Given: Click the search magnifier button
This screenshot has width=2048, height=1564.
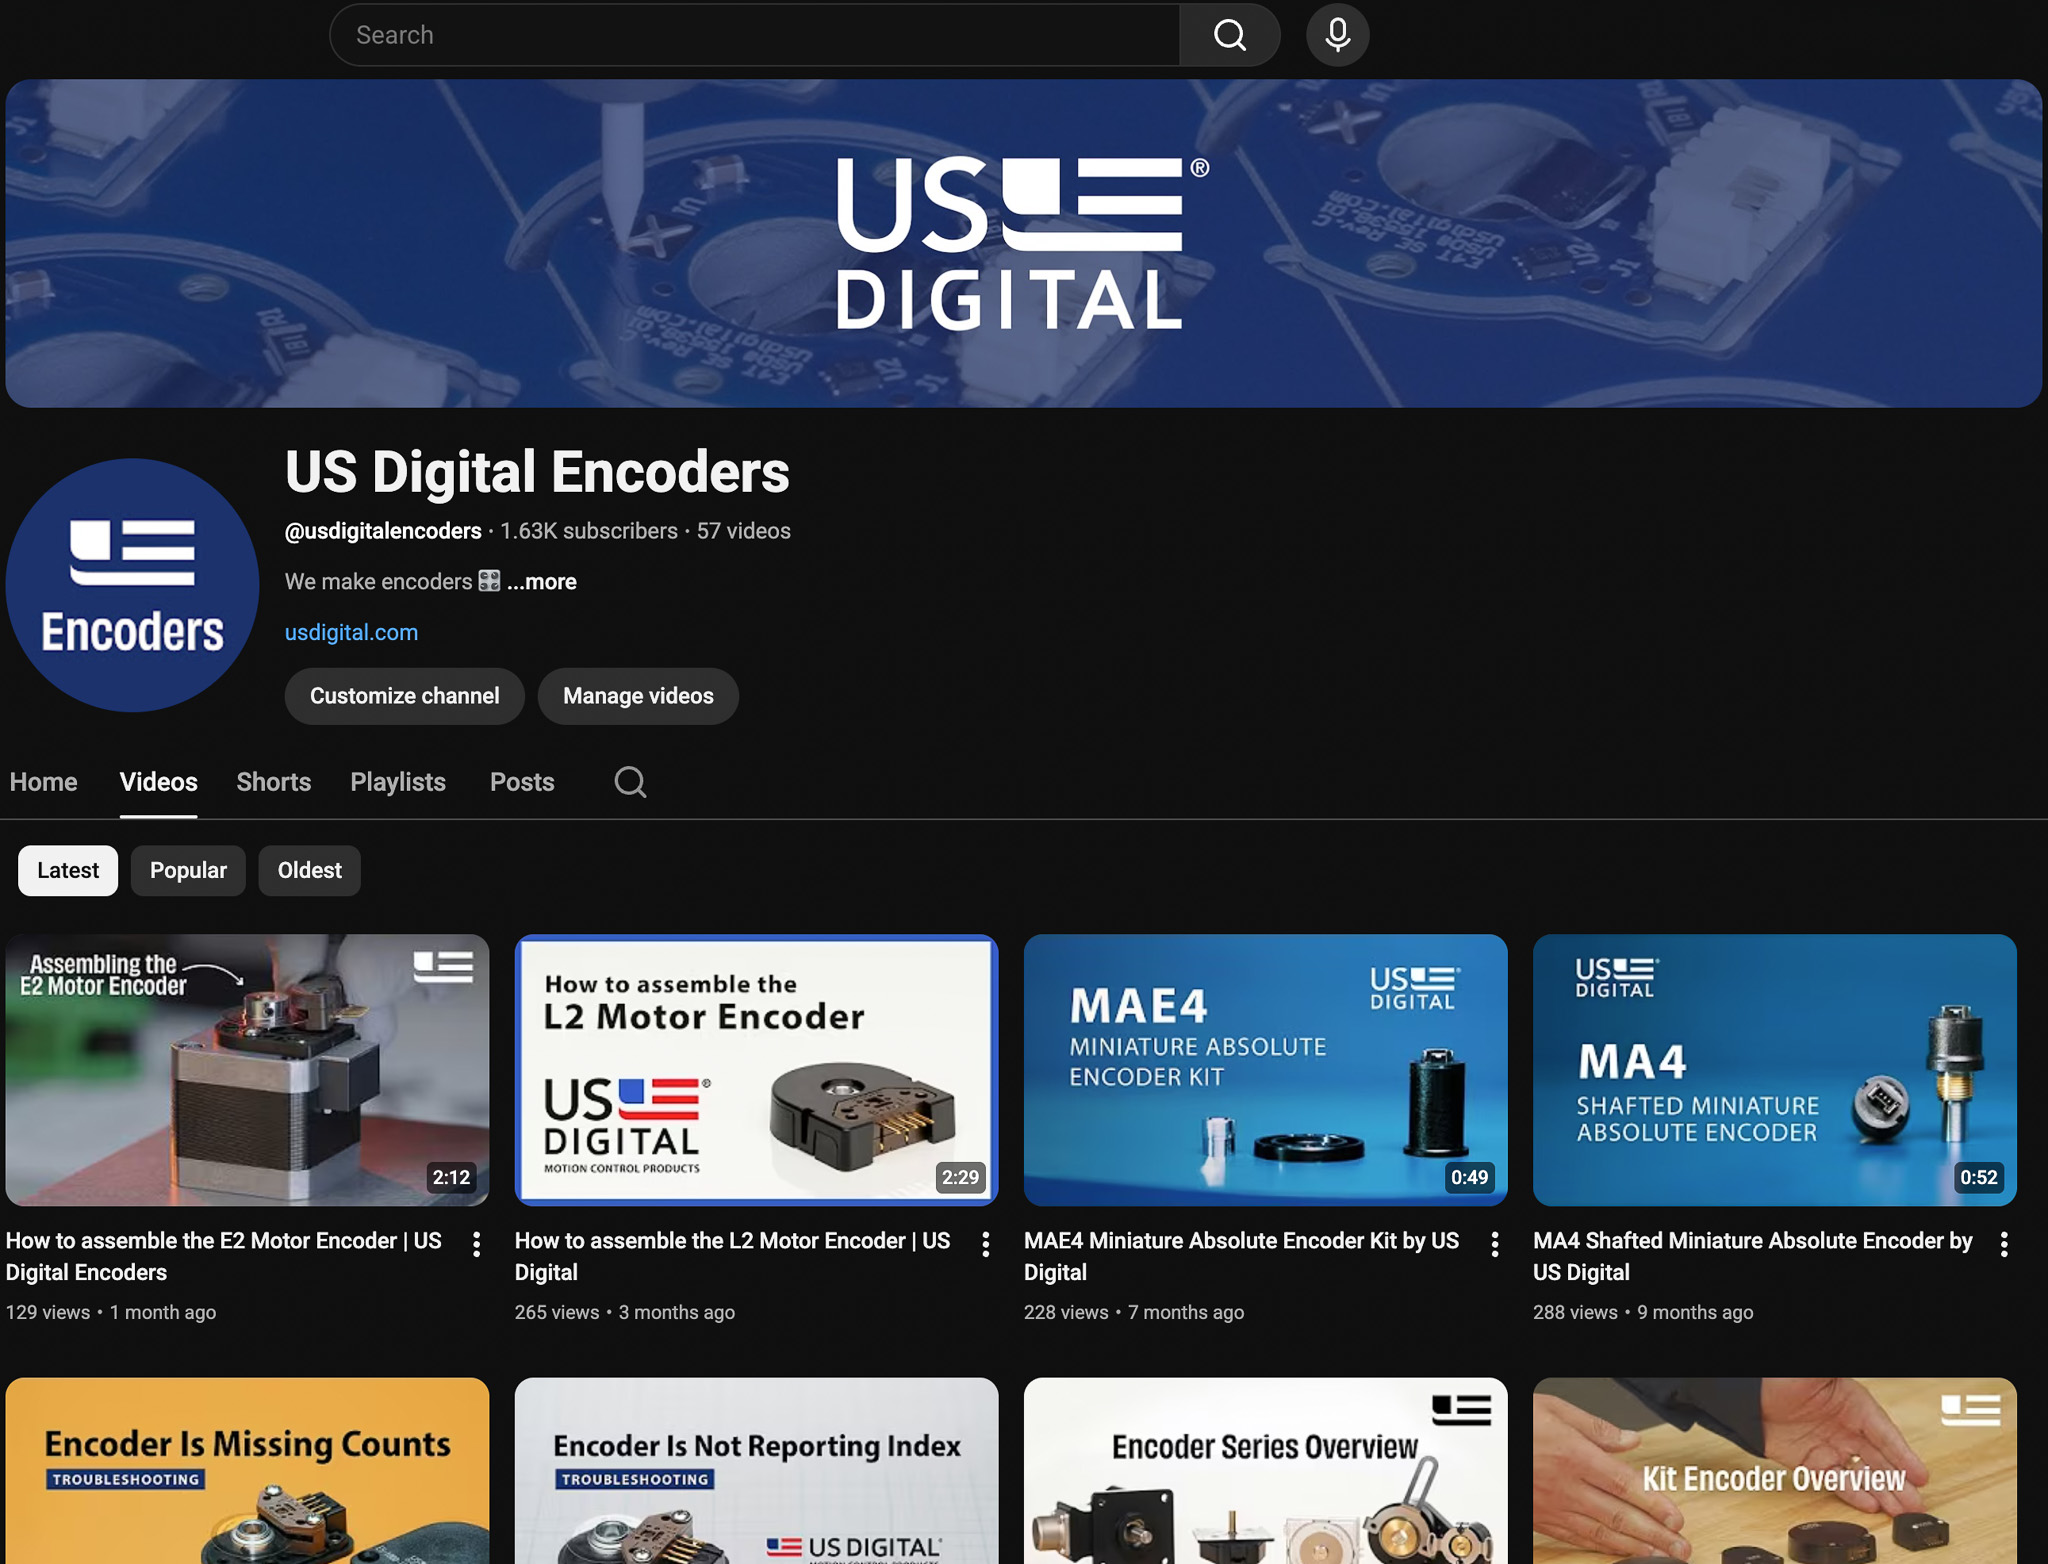Looking at the screenshot, I should click(x=1229, y=35).
